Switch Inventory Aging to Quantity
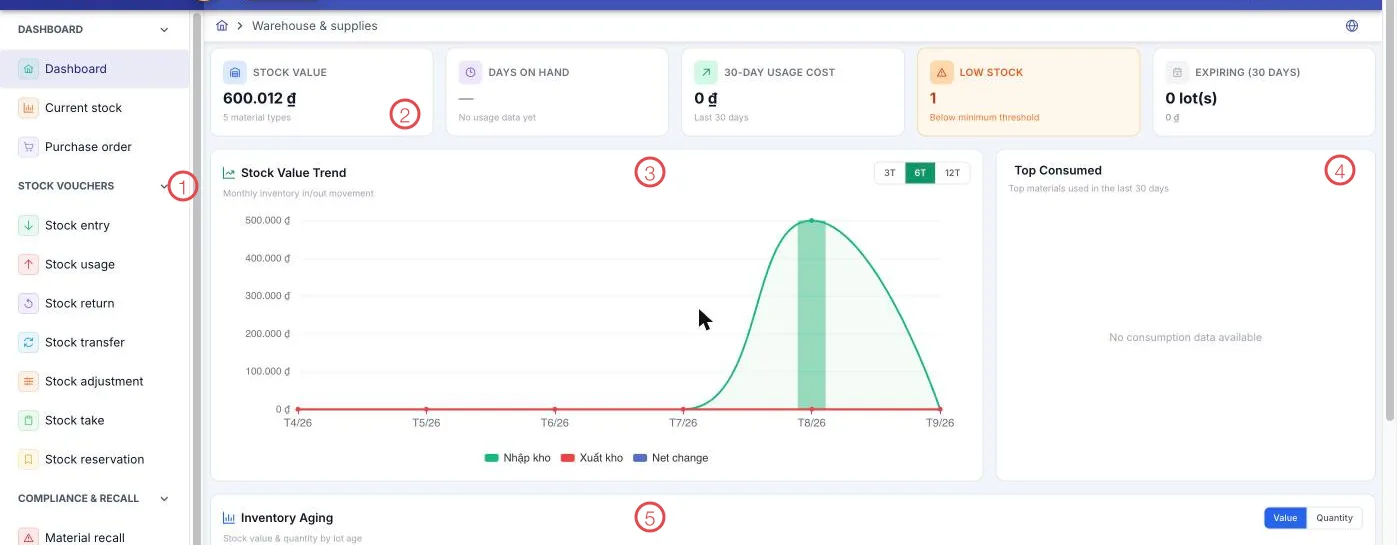 tap(1334, 518)
